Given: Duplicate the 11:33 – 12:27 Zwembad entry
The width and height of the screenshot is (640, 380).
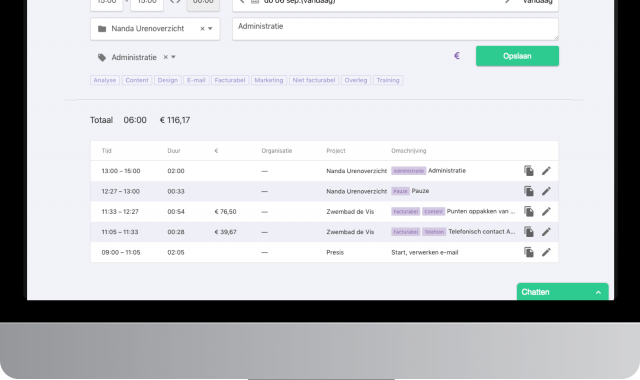Looking at the screenshot, I should point(529,211).
